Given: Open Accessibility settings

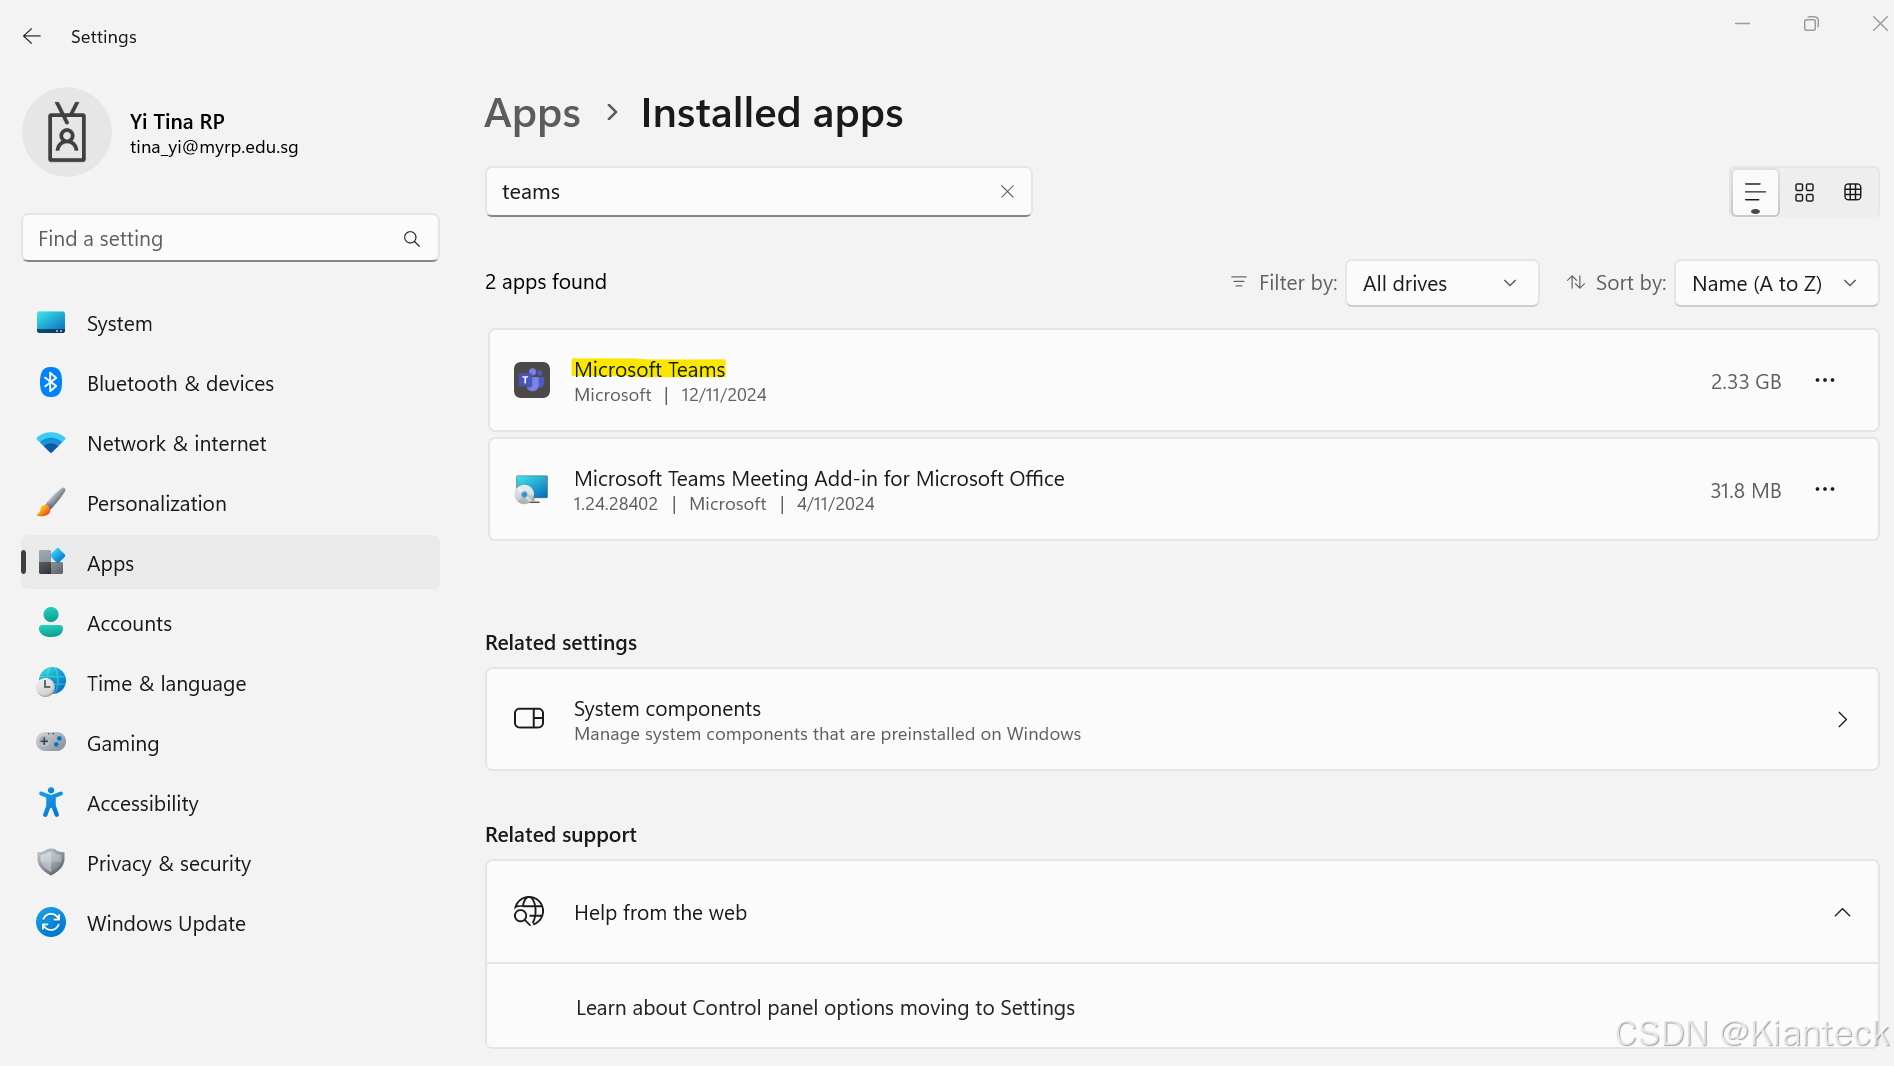Looking at the screenshot, I should click(x=230, y=803).
